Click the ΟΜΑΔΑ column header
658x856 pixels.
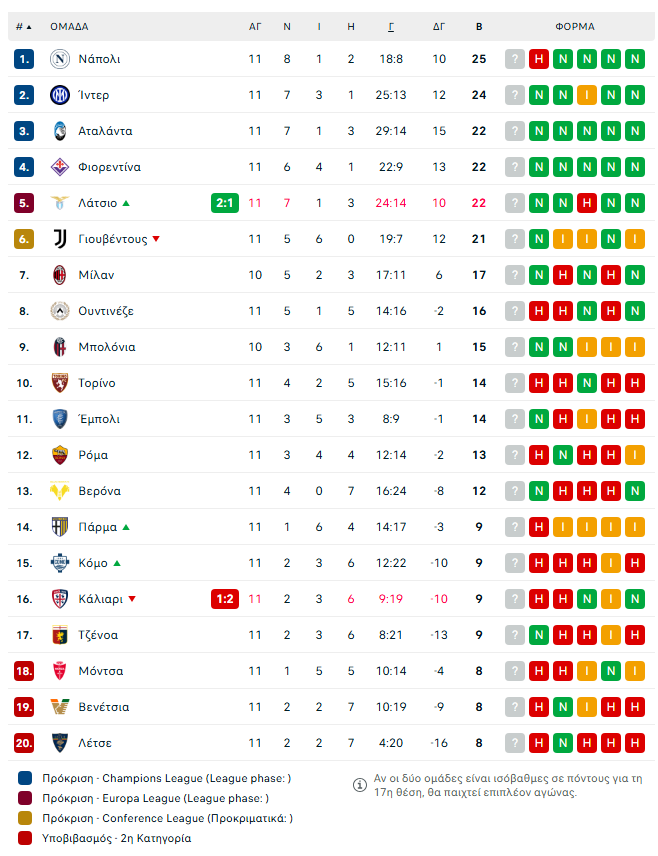tap(68, 27)
